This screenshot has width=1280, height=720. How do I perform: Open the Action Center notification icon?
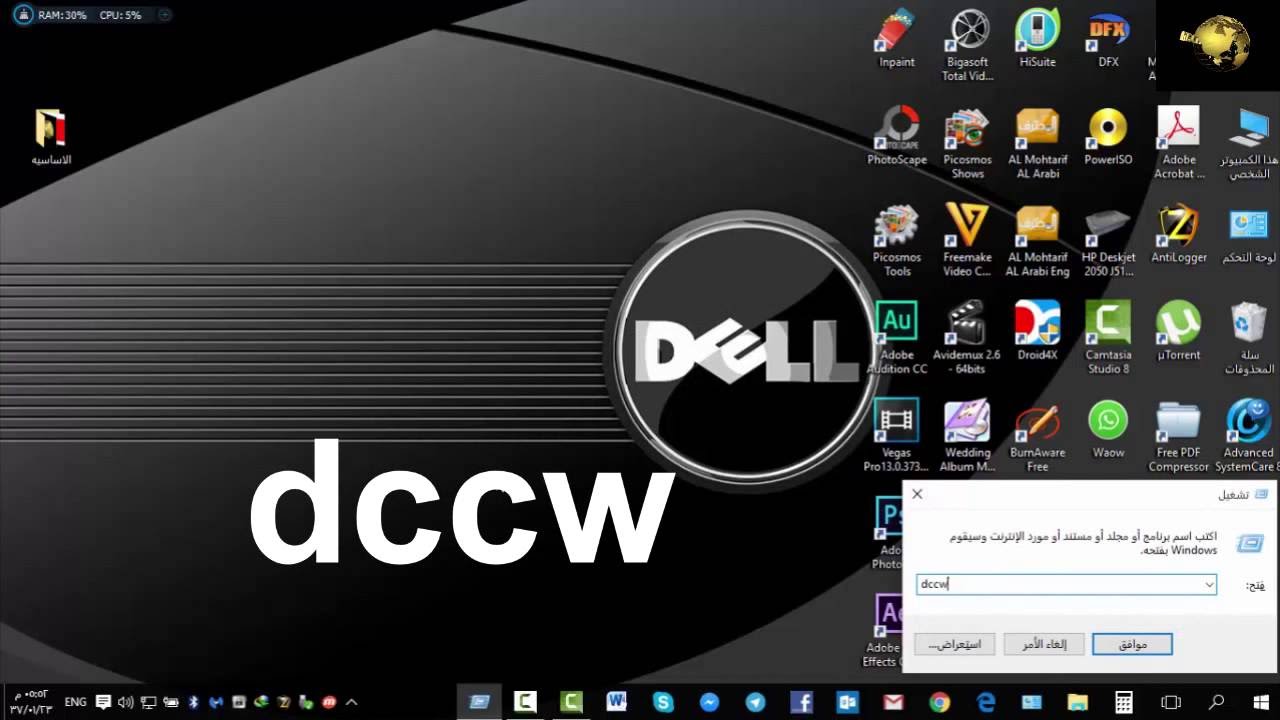click(103, 702)
